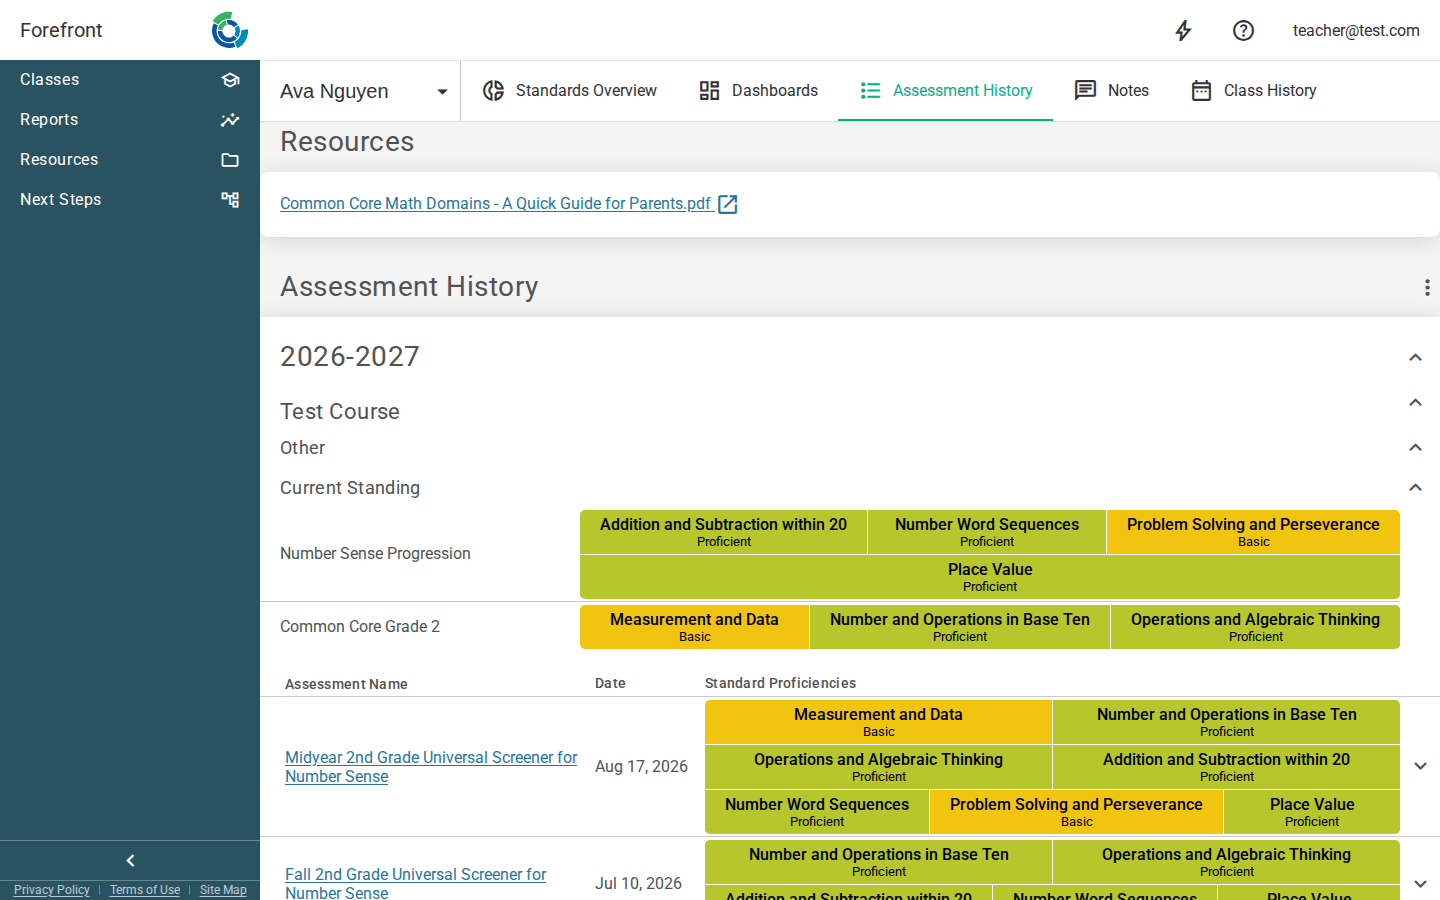Expand the Fall 2nd Grade Screener row
This screenshot has width=1440, height=900.
point(1420,883)
